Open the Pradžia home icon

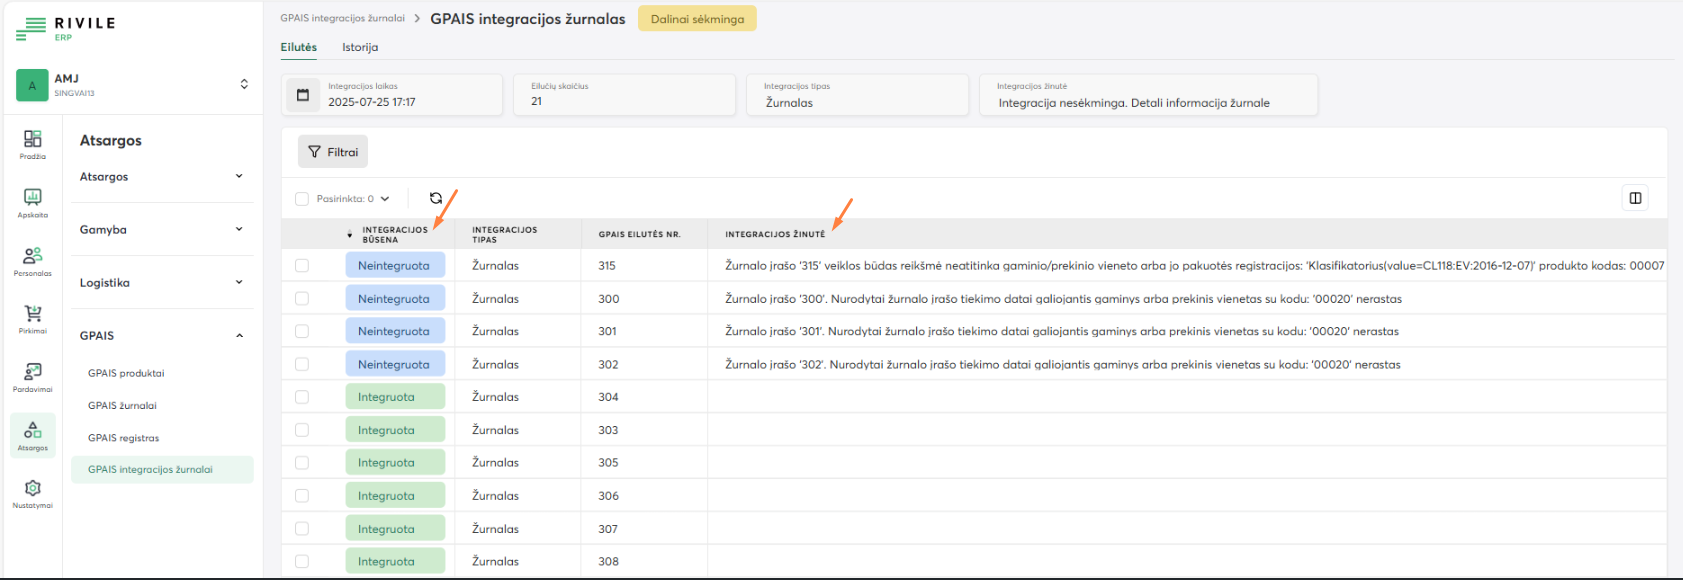pos(32,140)
